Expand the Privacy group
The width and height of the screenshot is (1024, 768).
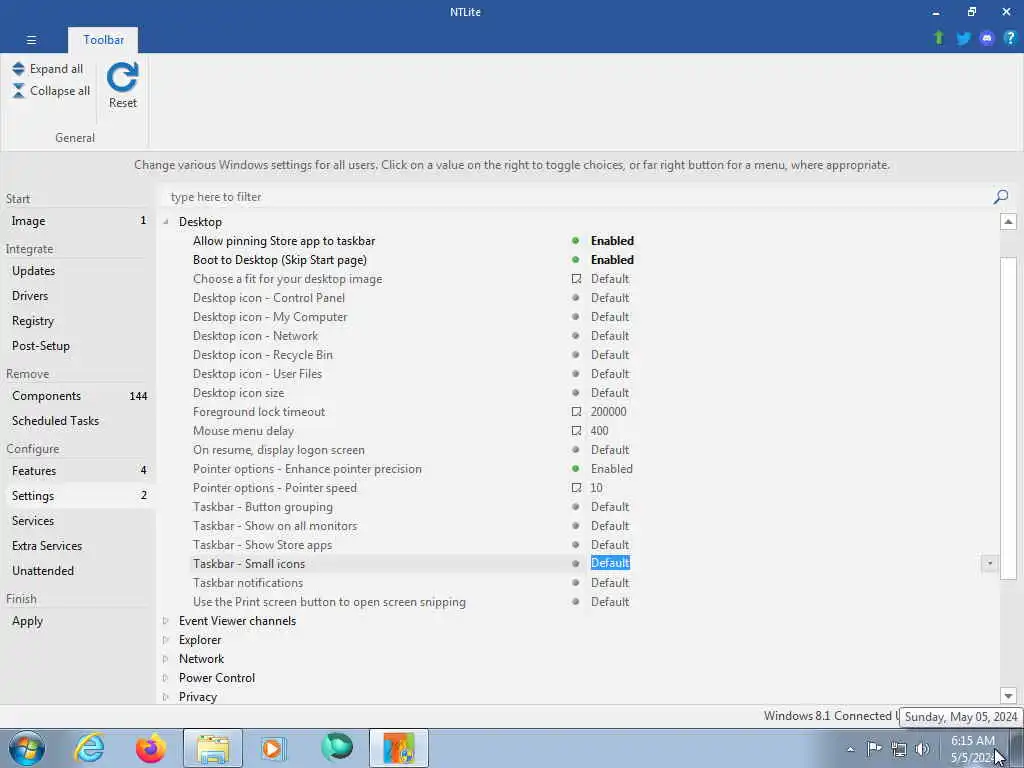(x=166, y=697)
